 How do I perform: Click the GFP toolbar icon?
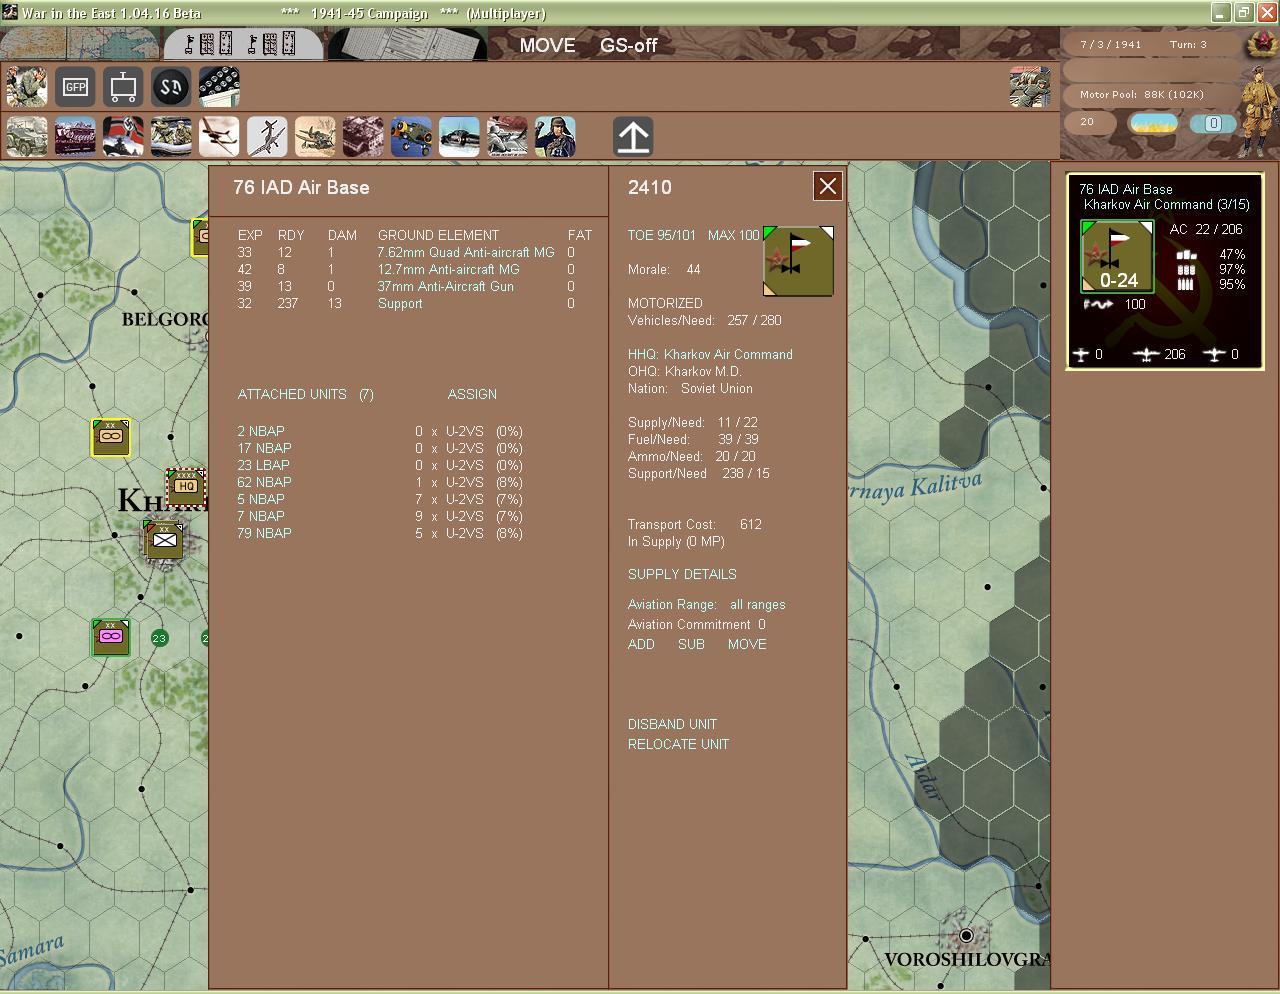pyautogui.click(x=75, y=87)
